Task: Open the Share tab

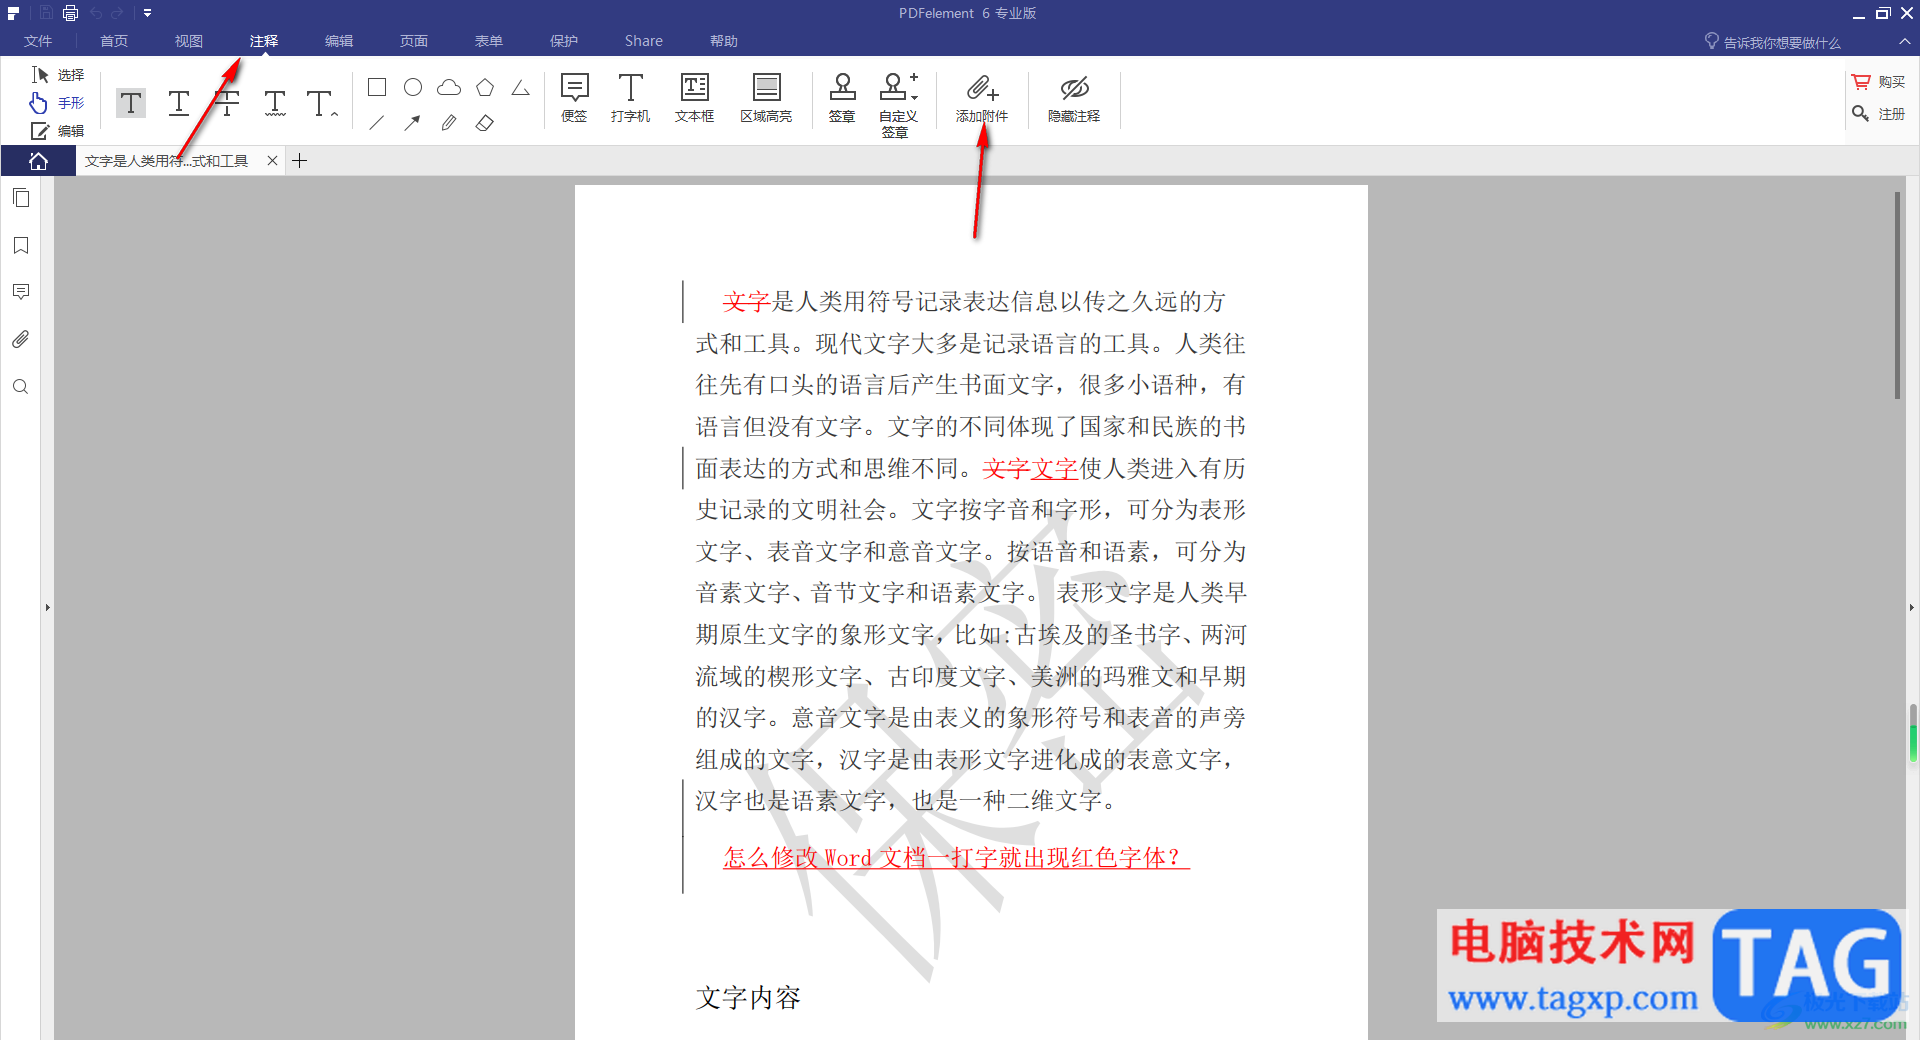Action: pos(644,41)
